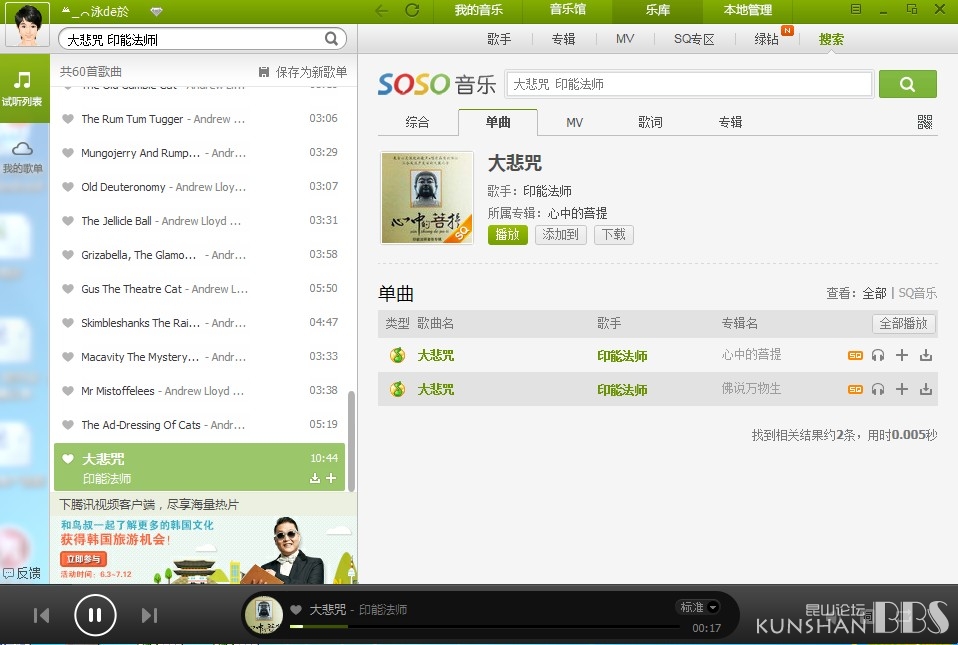Open the 歌手 category

point(499,39)
